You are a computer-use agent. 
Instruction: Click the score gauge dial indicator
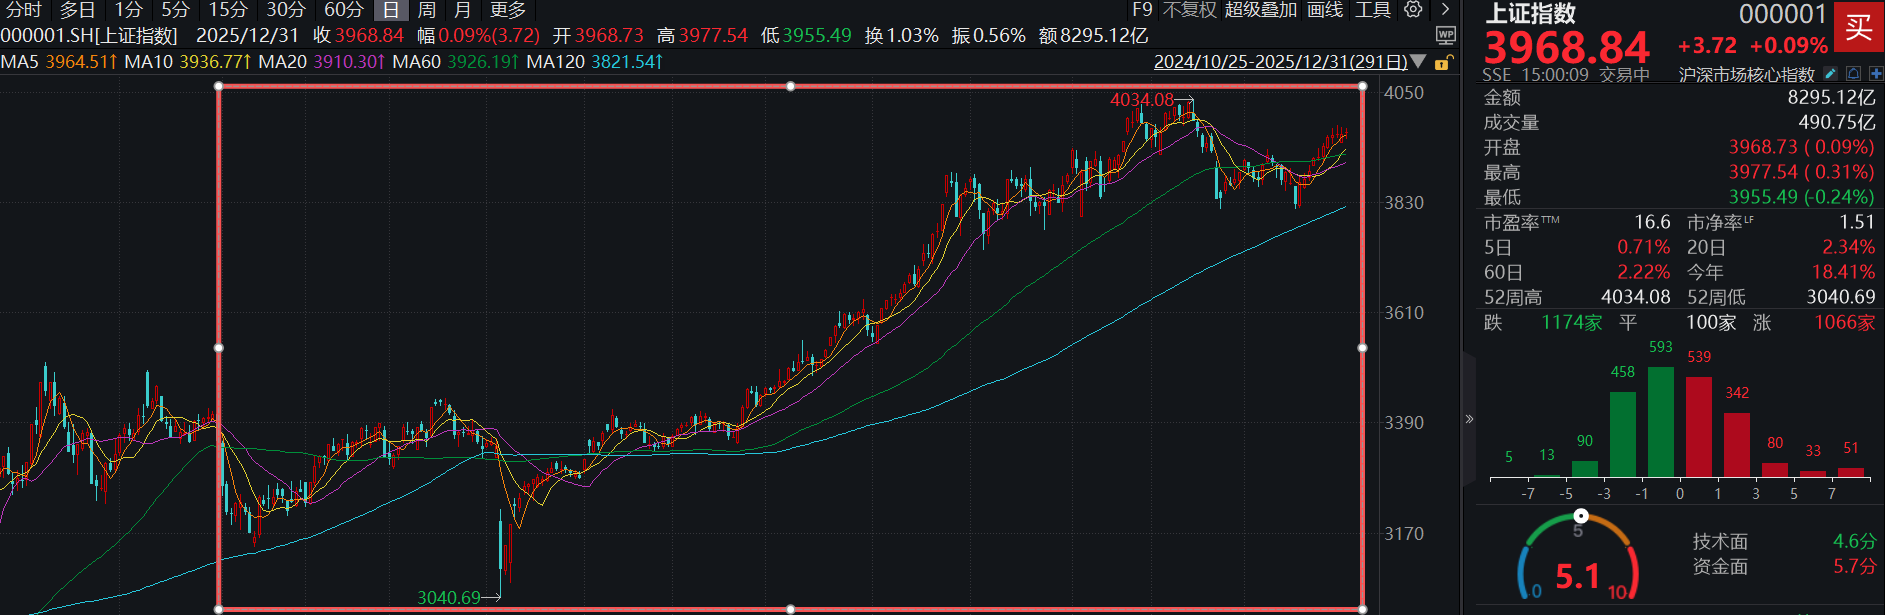point(1580,516)
